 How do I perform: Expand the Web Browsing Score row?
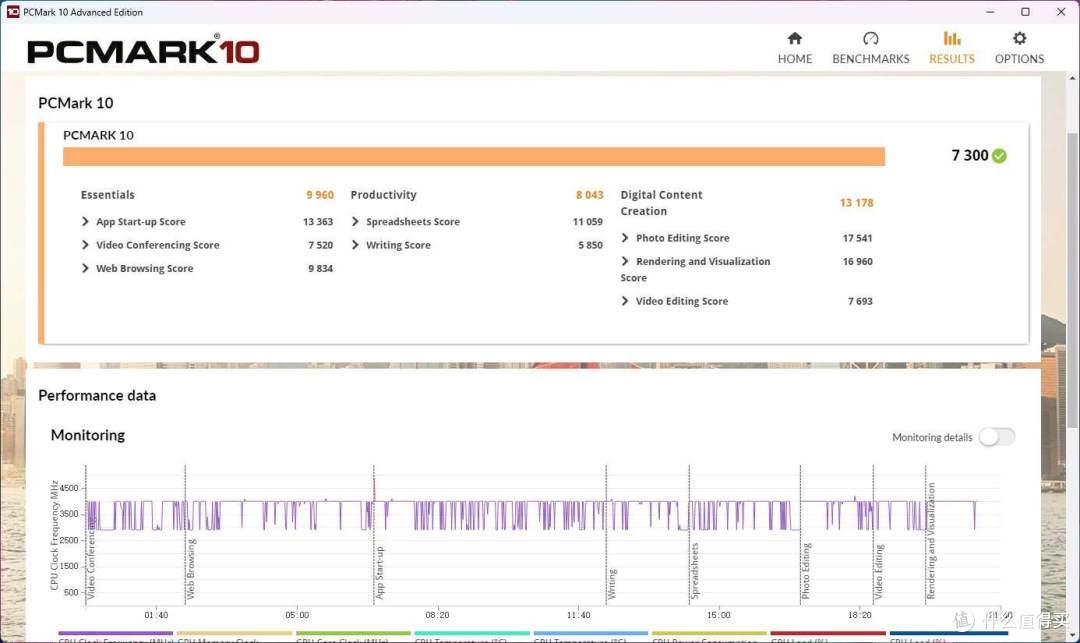click(x=86, y=268)
